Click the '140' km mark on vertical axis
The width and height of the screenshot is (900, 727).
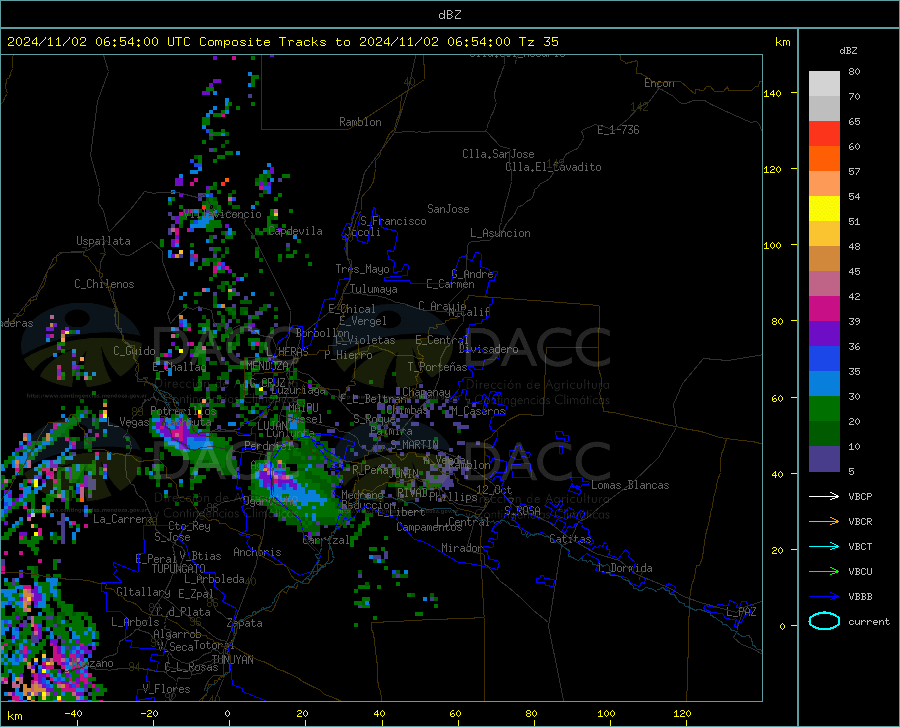(773, 93)
